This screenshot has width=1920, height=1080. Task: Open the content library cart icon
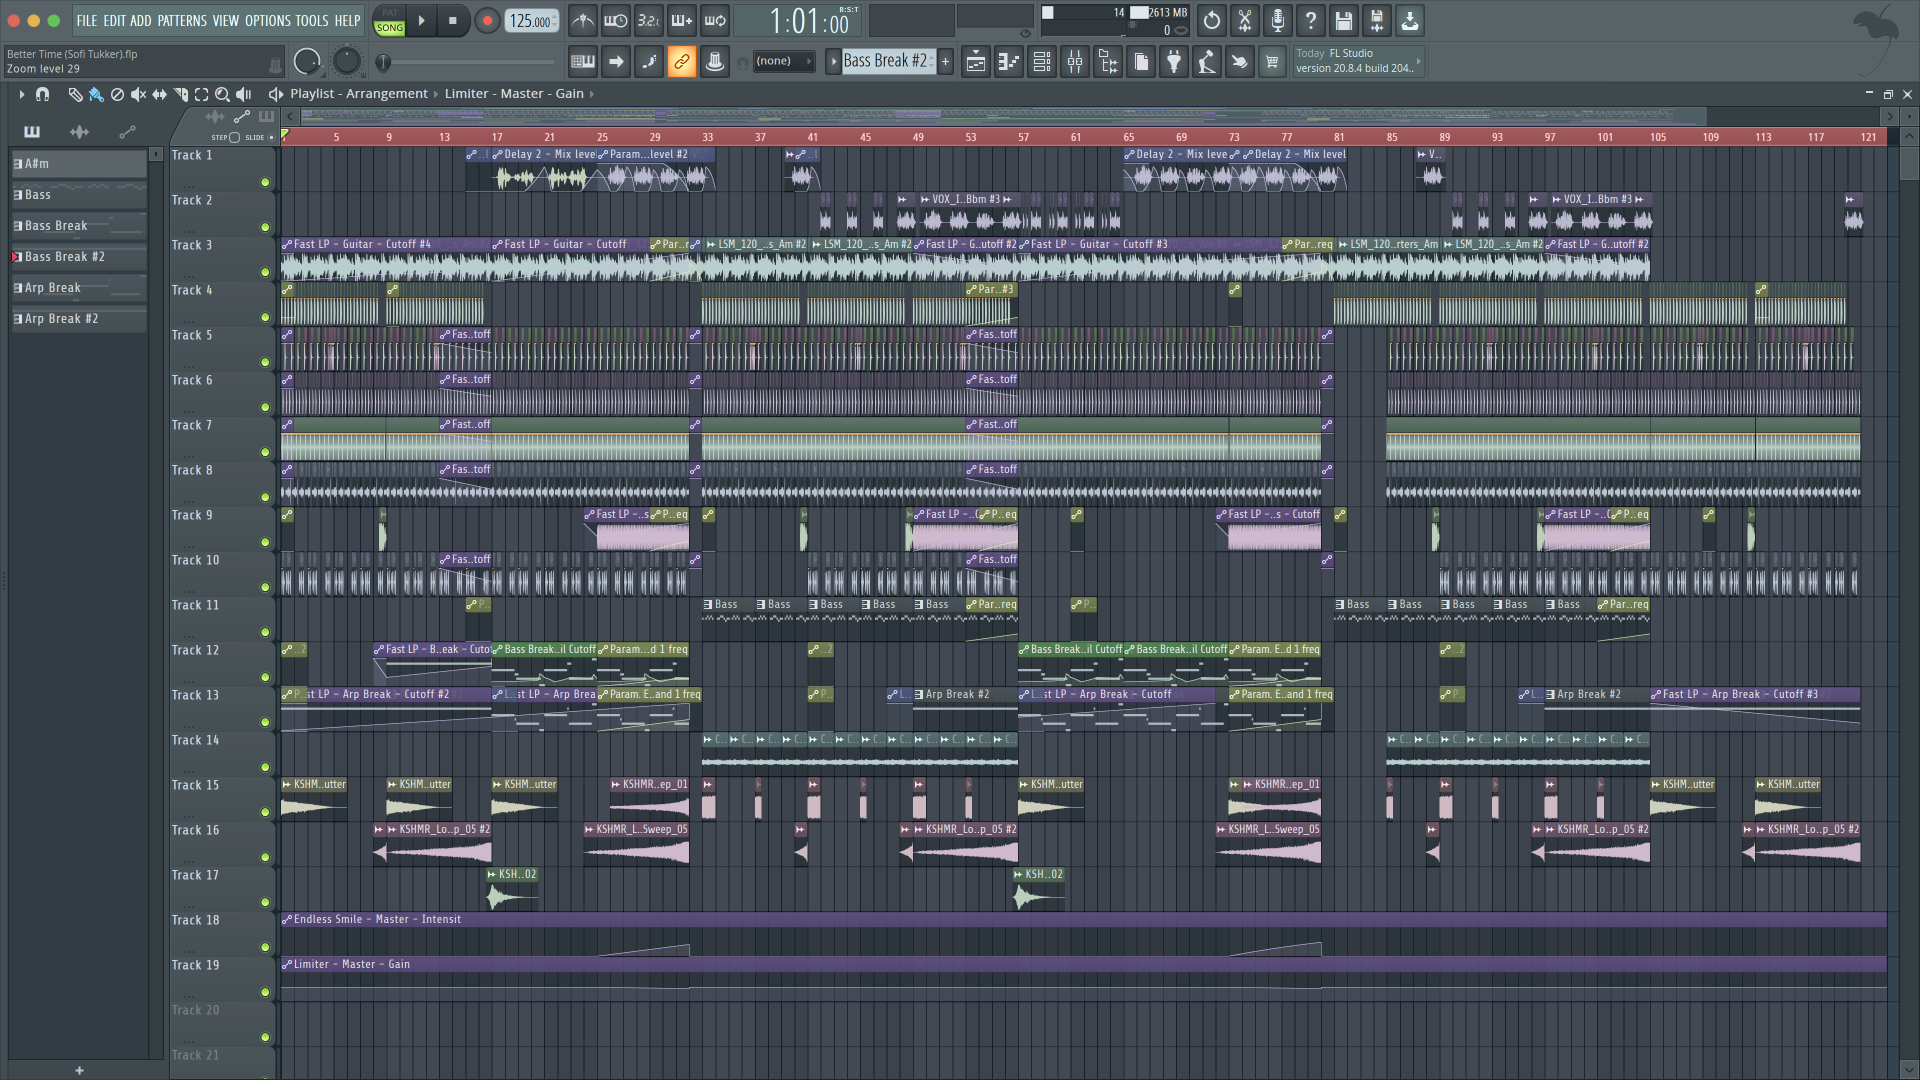tap(1272, 62)
